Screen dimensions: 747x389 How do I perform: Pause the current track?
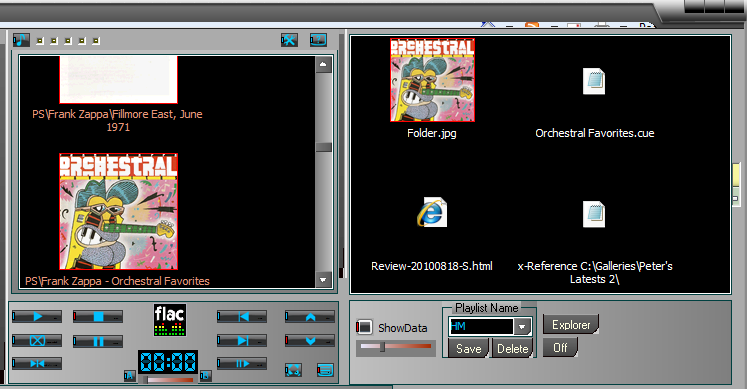pos(98,341)
